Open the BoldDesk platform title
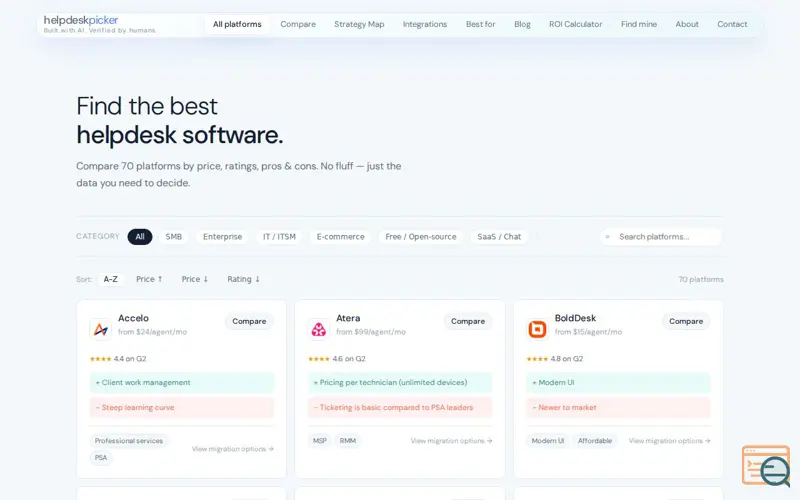Screen dimensions: 800x500 575,318
